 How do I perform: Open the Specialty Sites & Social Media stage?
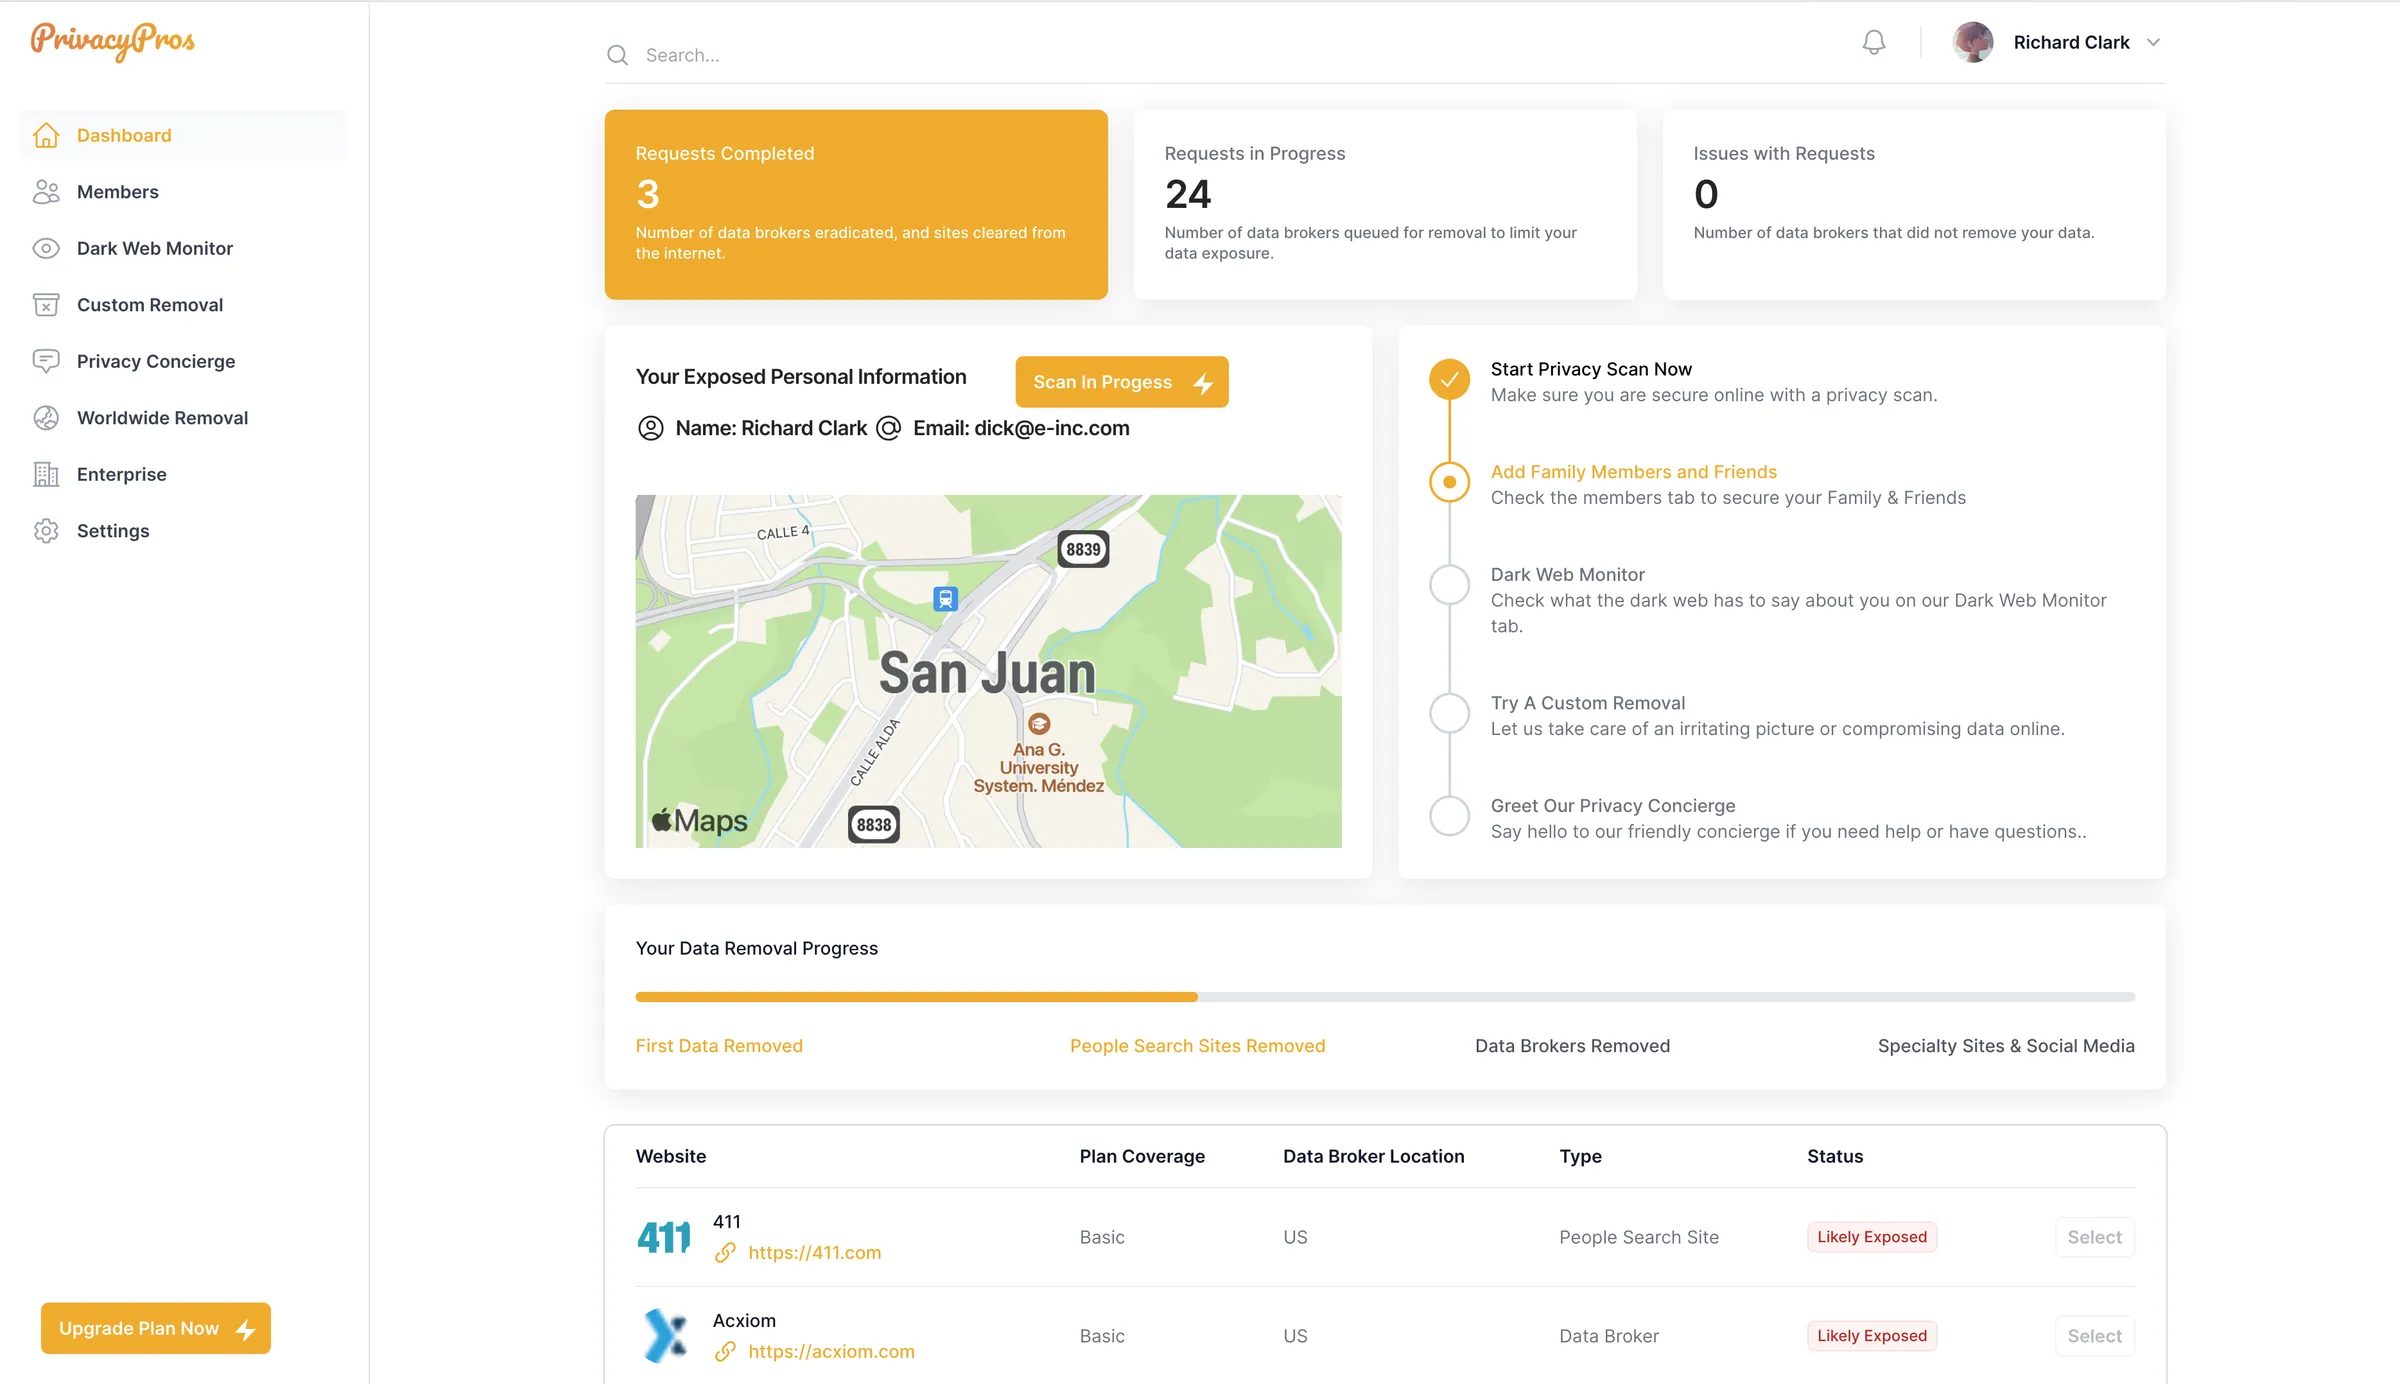2006,1045
